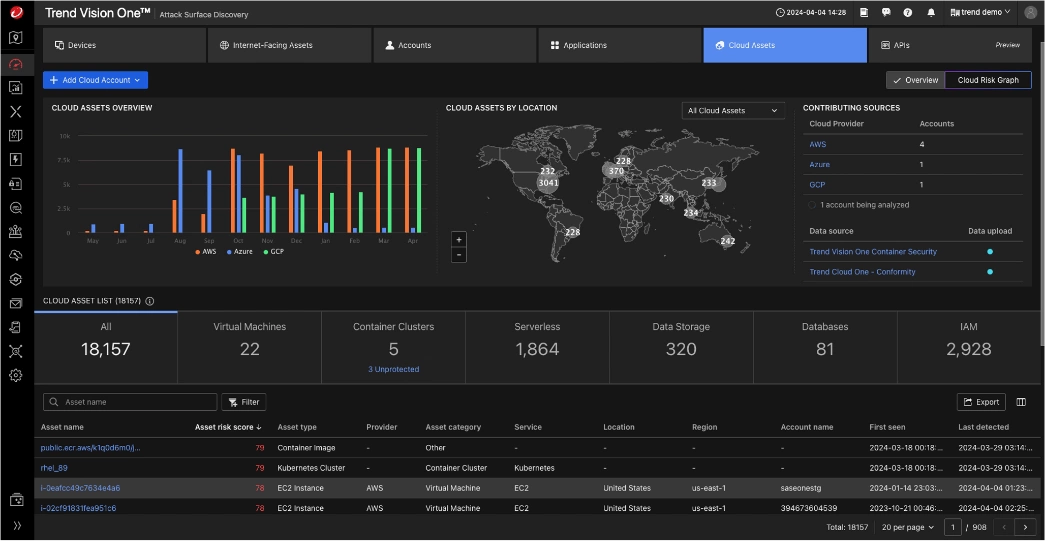Screen dimensions: 1045x541
Task: Switch to the Overview view toggle
Action: click(x=916, y=80)
